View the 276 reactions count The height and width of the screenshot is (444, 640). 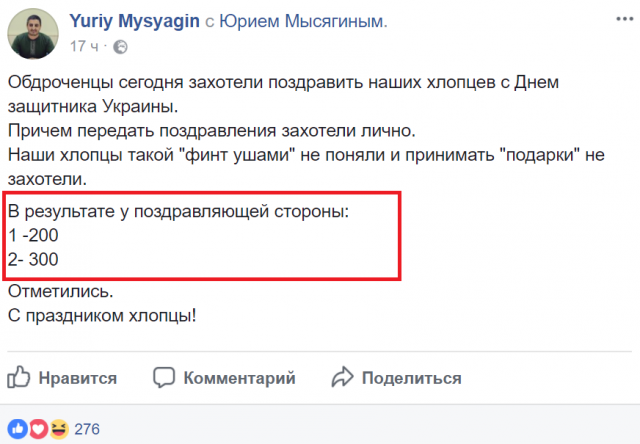[87, 429]
